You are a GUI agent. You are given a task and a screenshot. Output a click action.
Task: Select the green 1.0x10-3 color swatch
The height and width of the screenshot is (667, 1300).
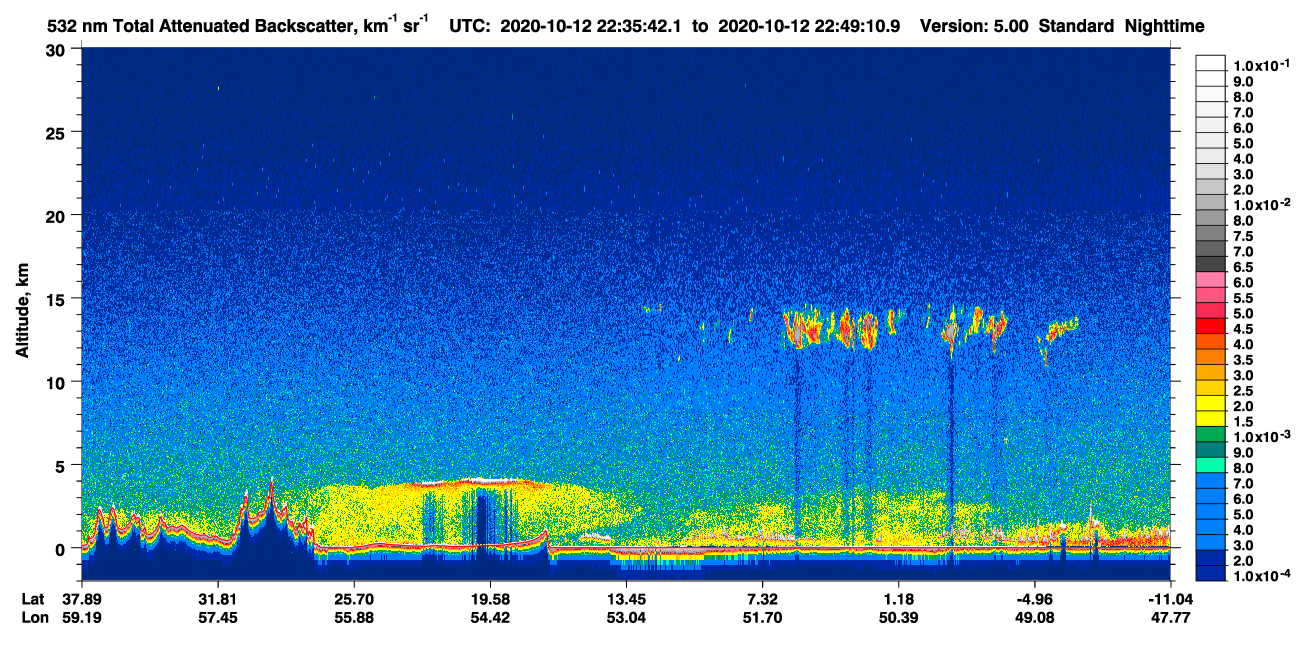pos(1210,435)
